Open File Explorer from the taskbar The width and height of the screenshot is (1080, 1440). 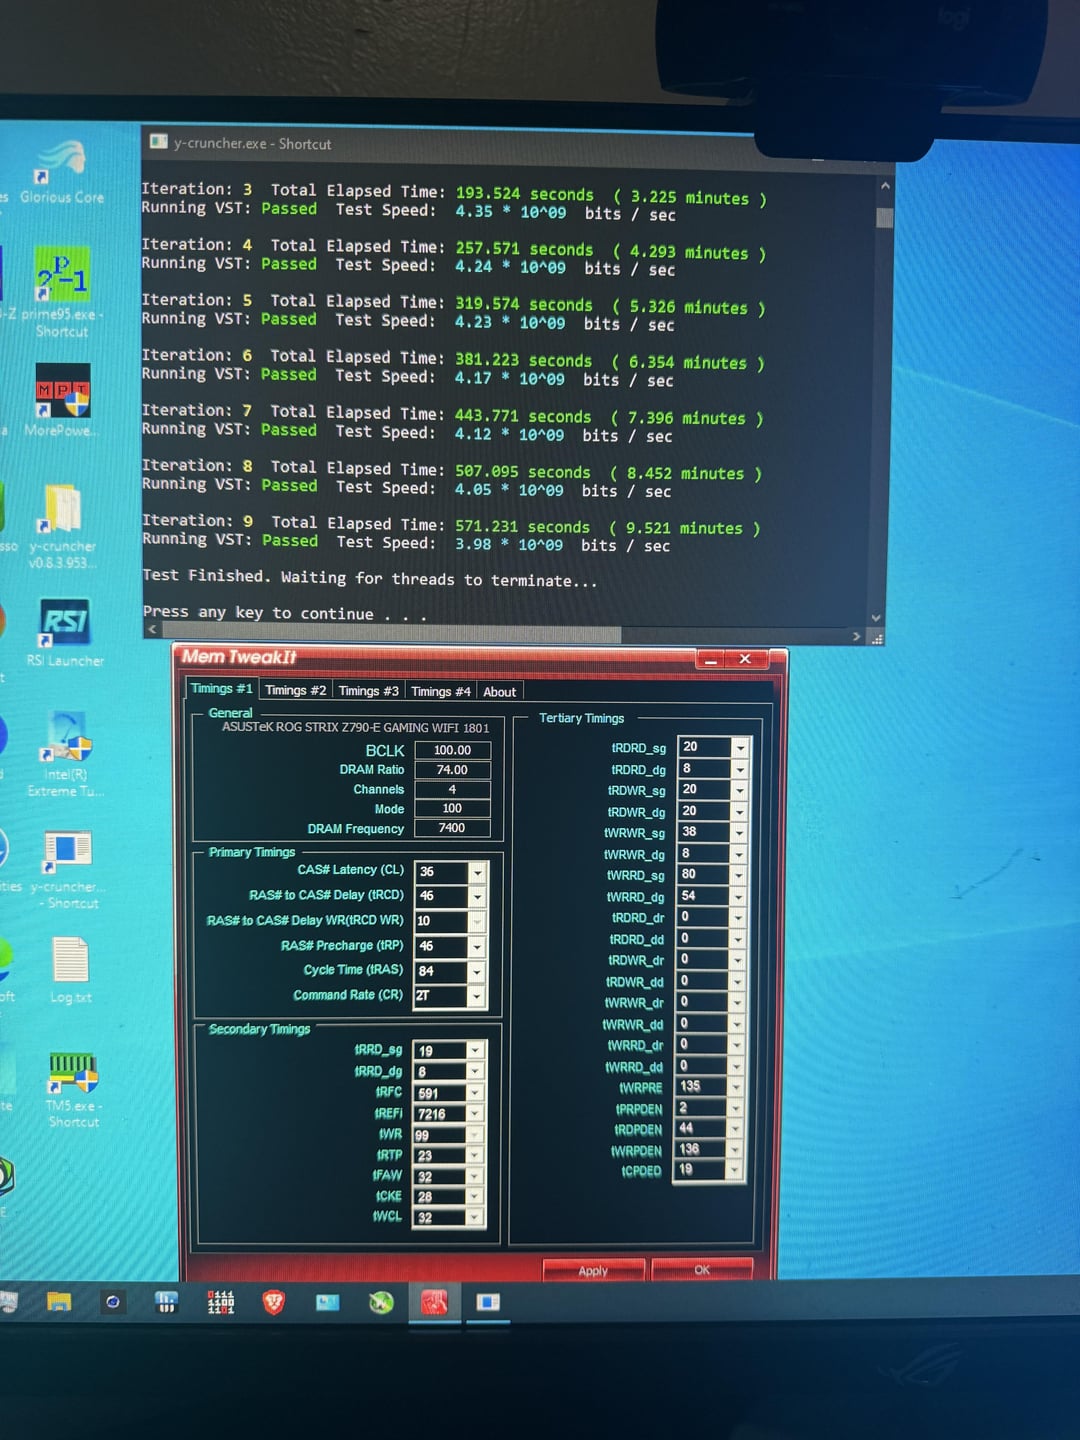tap(59, 1301)
